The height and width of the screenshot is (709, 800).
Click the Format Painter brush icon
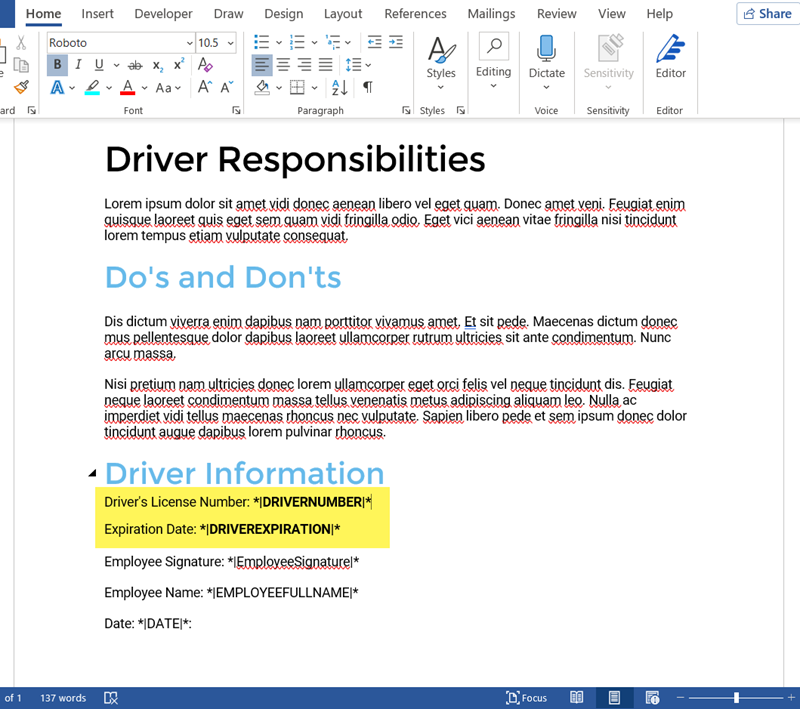[21, 88]
